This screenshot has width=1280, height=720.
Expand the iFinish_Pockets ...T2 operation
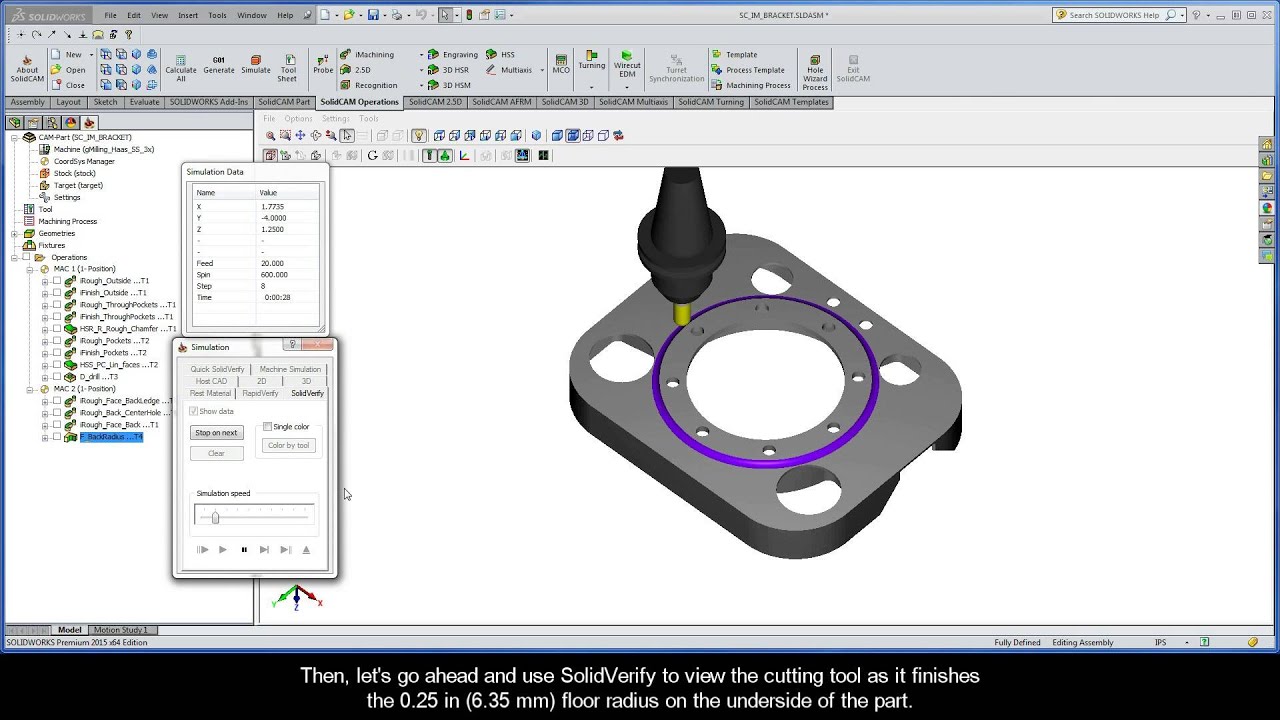click(45, 353)
